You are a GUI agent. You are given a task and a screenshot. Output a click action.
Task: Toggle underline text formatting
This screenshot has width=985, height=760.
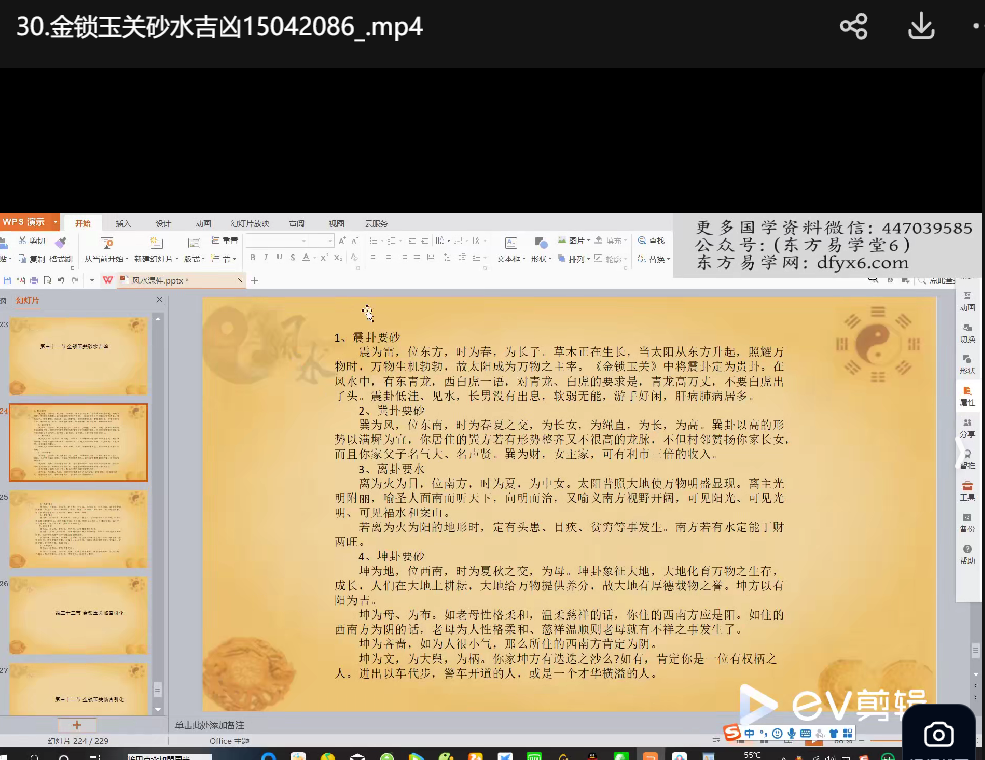click(279, 258)
